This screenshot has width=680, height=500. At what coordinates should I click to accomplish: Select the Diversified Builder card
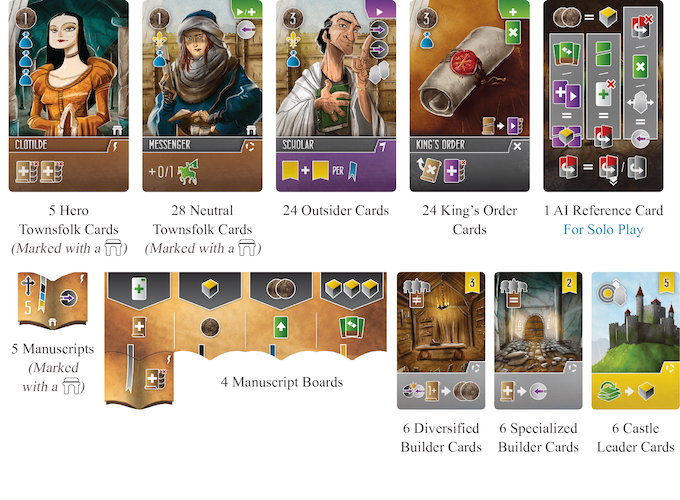441,340
